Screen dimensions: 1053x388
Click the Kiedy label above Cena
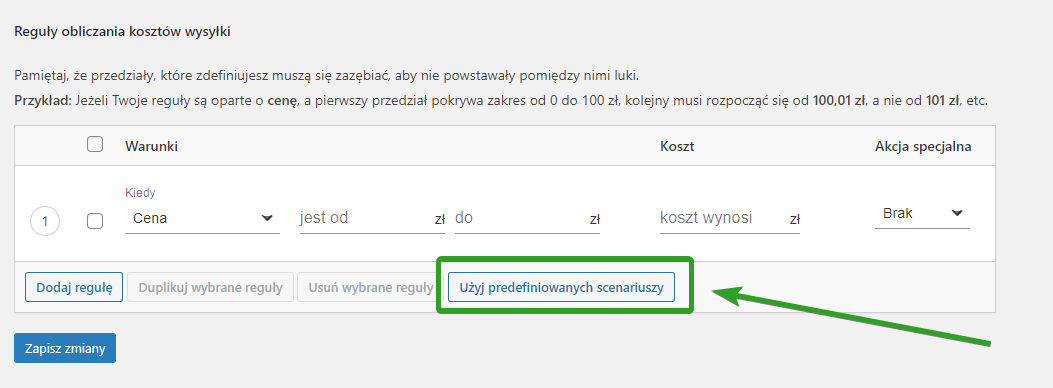pos(140,193)
